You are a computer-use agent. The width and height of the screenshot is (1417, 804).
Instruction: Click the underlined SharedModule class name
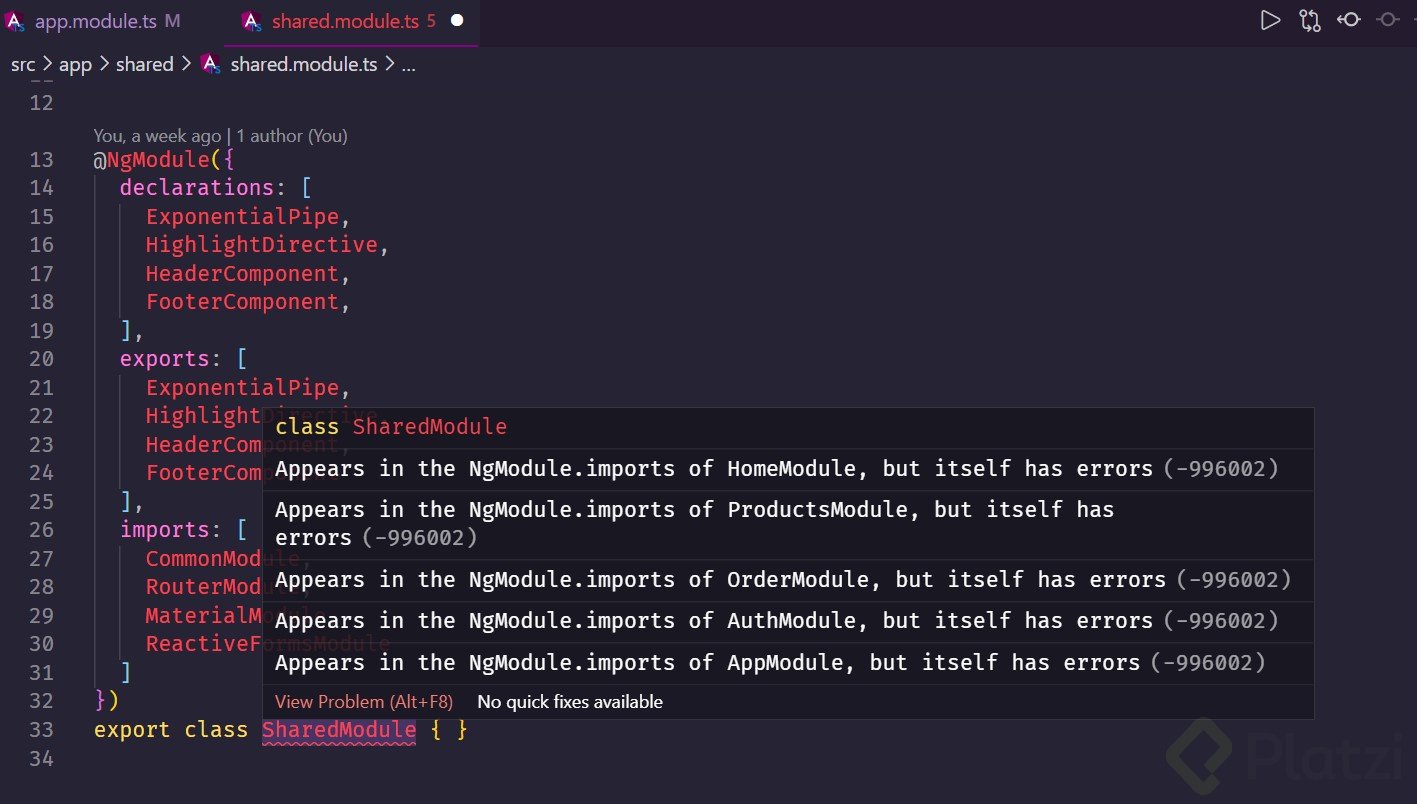[339, 730]
